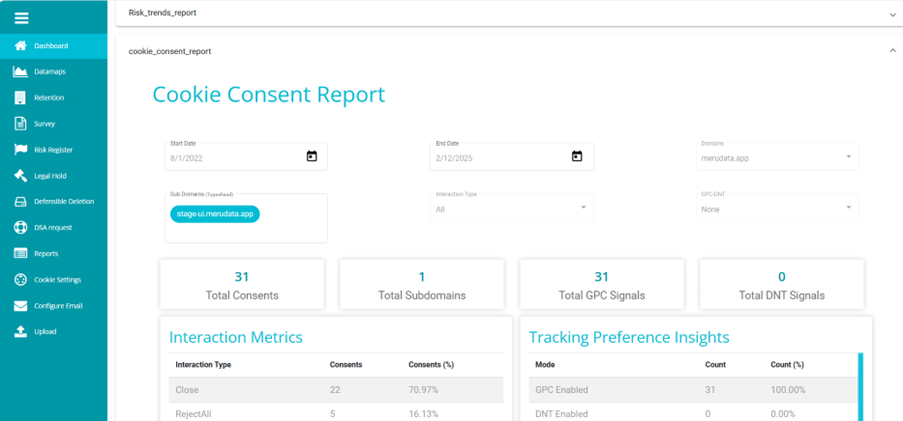Click the Survey document icon
Screen dimensions: 903x421
pyautogui.click(x=21, y=123)
